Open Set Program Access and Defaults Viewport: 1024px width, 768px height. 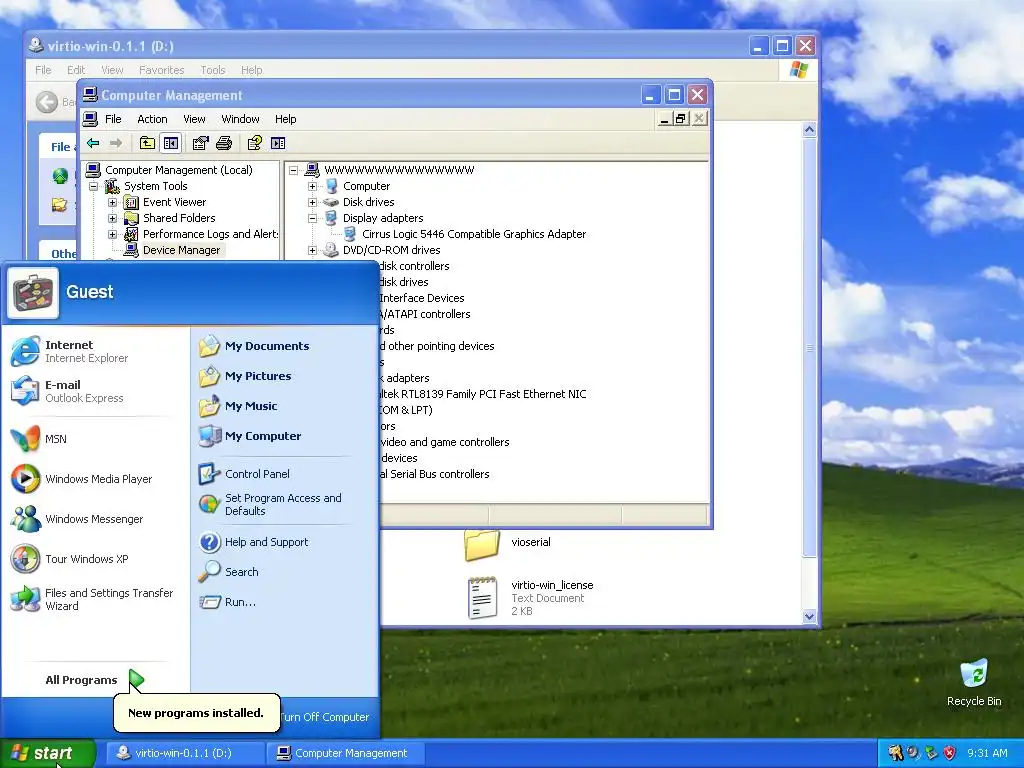tap(283, 504)
